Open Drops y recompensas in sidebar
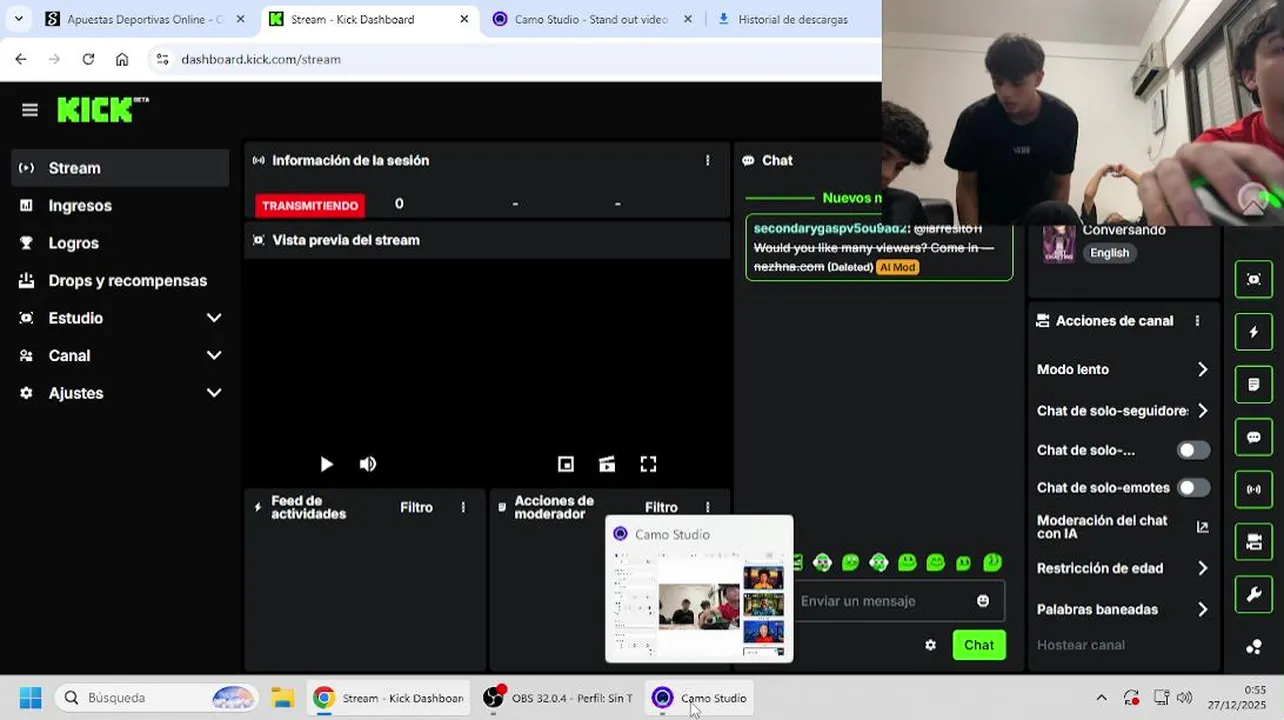The height and width of the screenshot is (720, 1284). (x=120, y=281)
